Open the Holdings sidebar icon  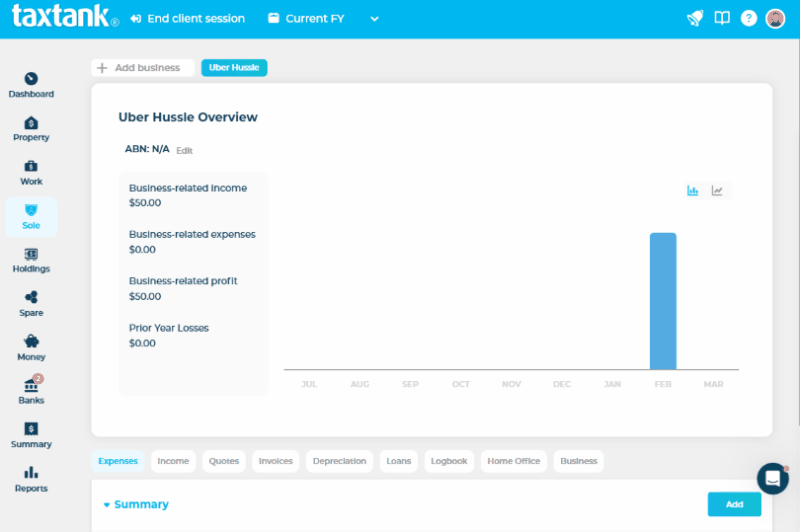coord(31,254)
